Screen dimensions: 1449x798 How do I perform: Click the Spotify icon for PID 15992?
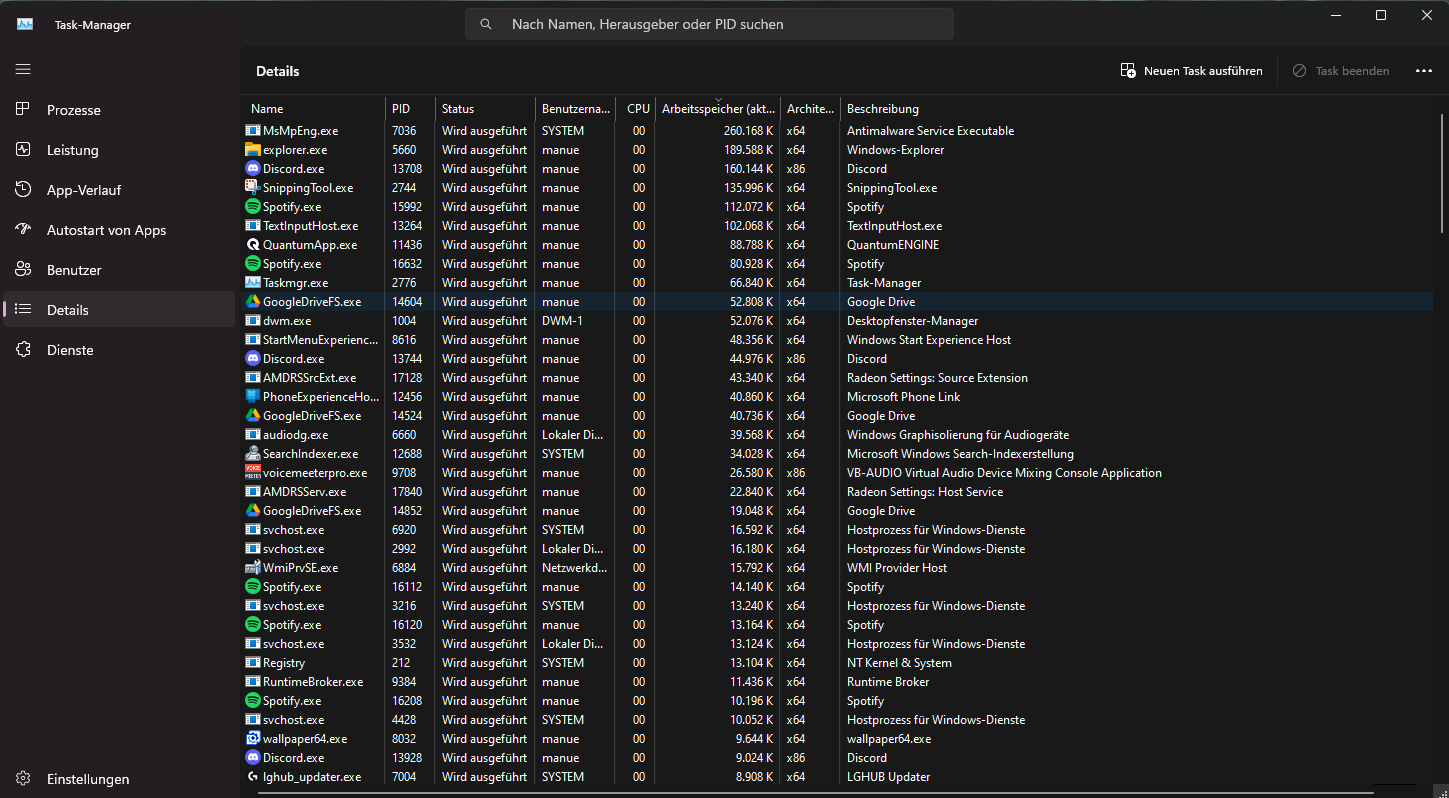[253, 207]
